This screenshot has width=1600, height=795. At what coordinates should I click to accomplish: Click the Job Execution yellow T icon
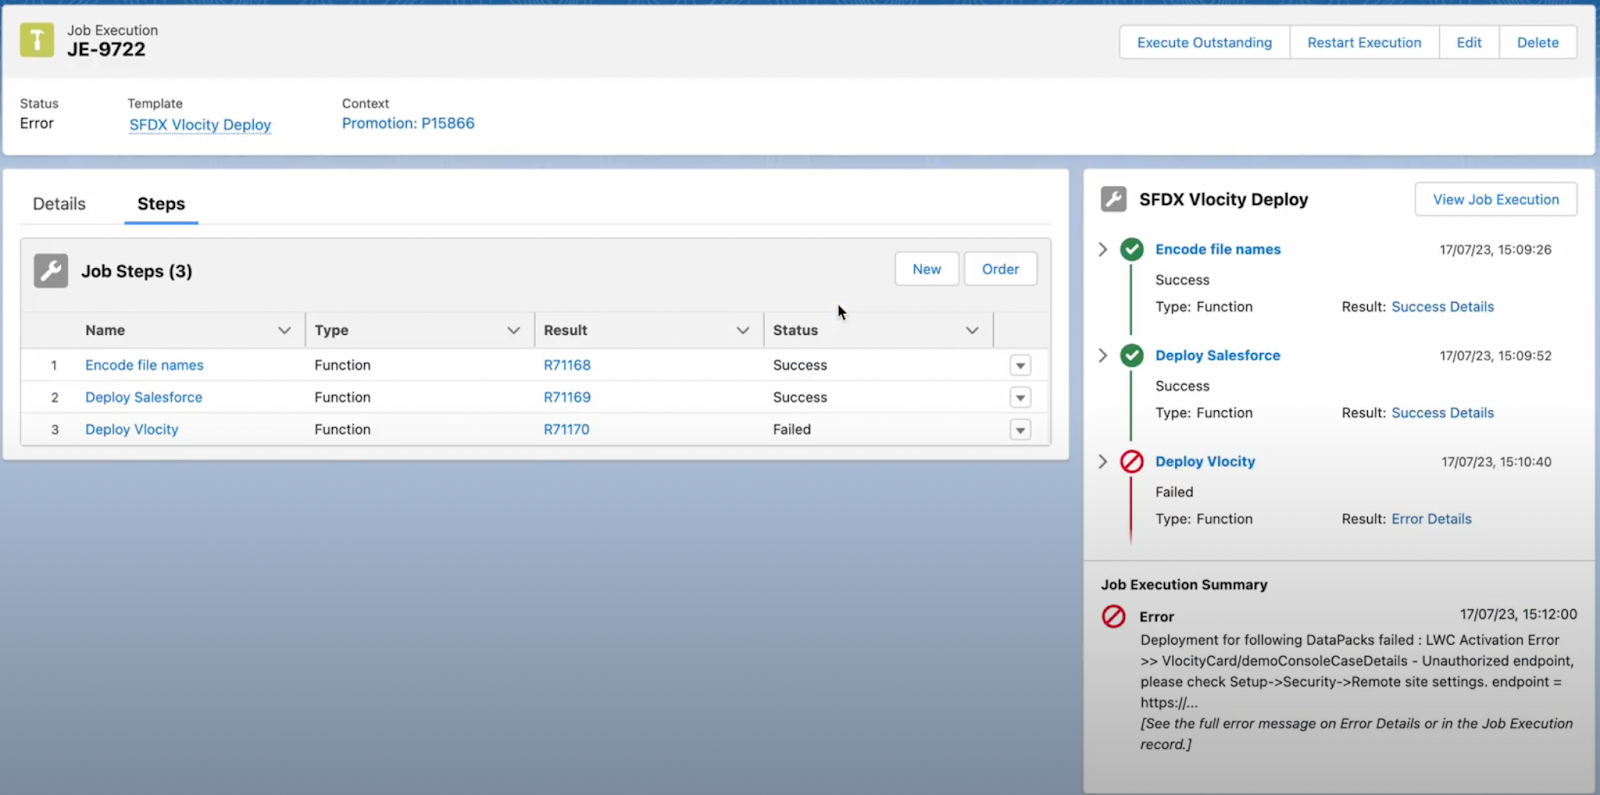[x=37, y=40]
